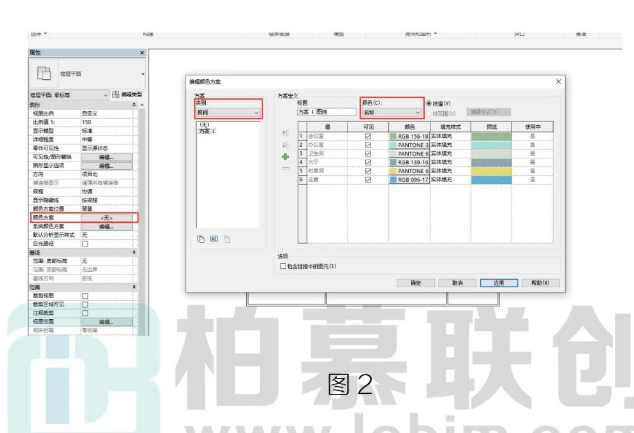Click the row 6 number header in table
Screen dimensions: 634x433
(x=302, y=180)
